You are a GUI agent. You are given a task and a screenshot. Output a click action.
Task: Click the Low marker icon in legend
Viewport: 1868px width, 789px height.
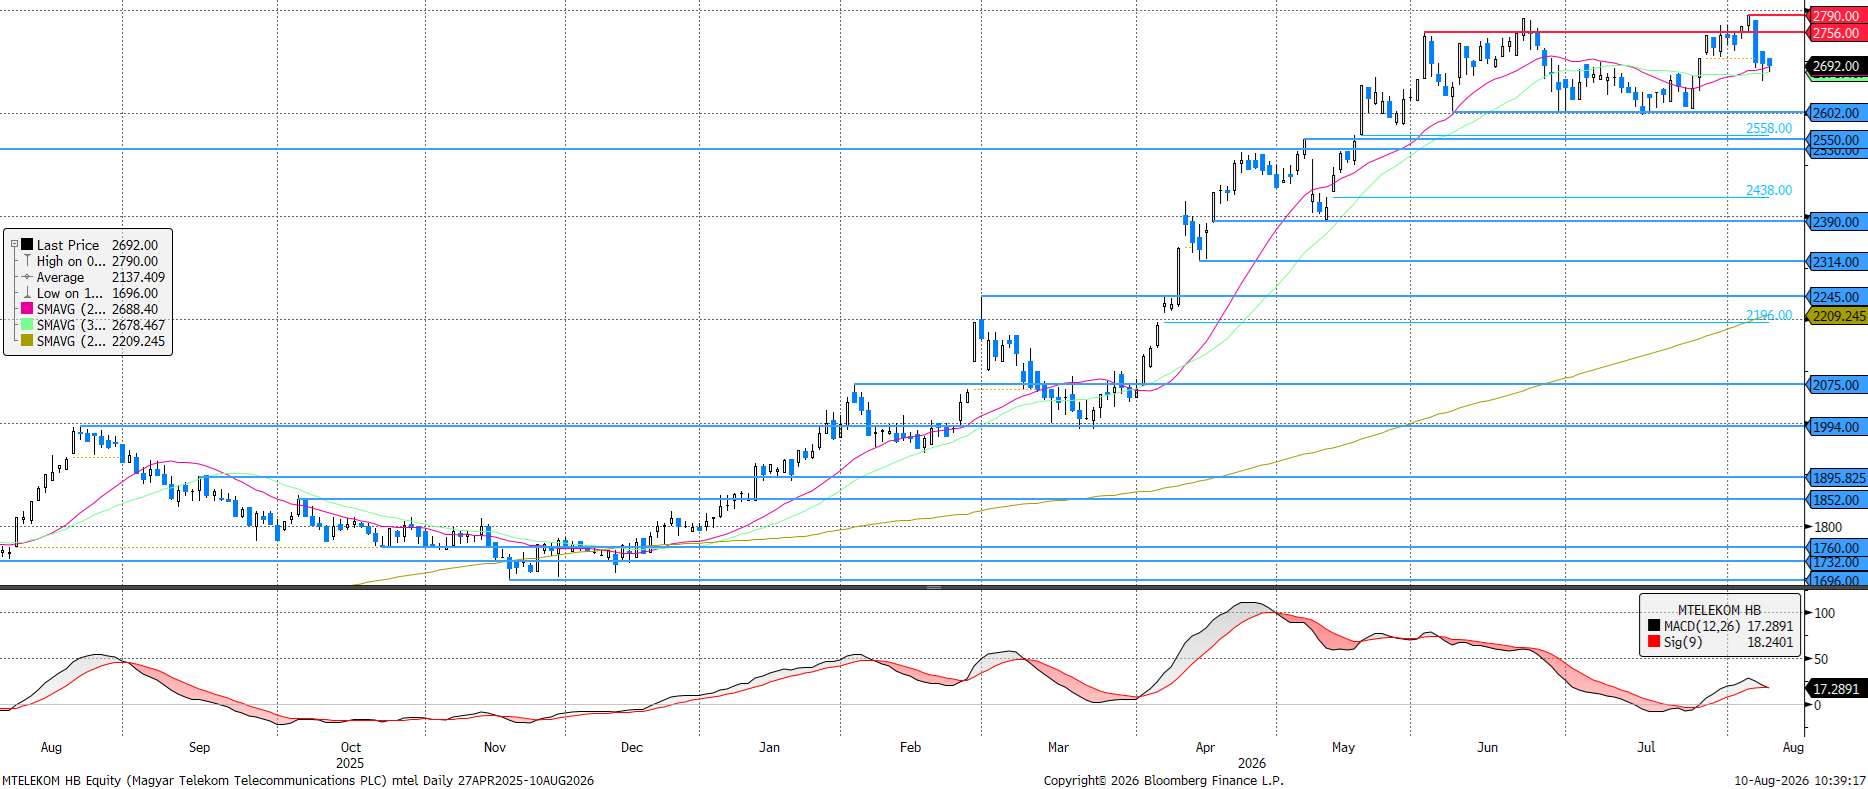click(27, 292)
